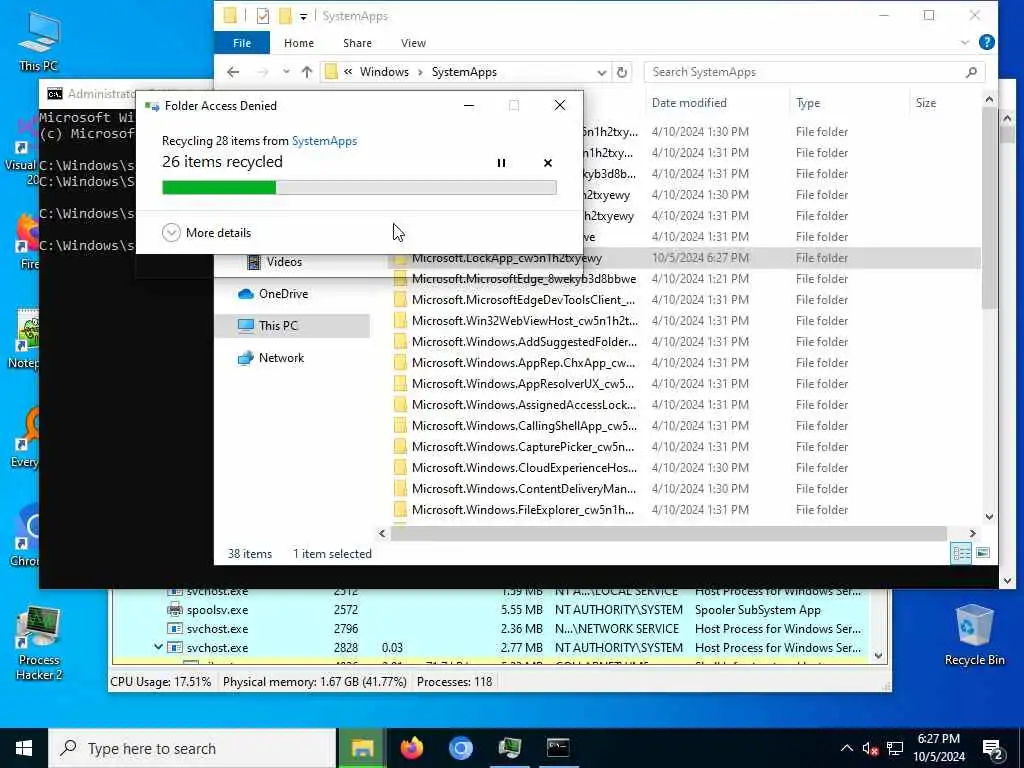Refresh the SystemApps folder view
Image resolution: width=1024 pixels, height=768 pixels.
tap(622, 72)
